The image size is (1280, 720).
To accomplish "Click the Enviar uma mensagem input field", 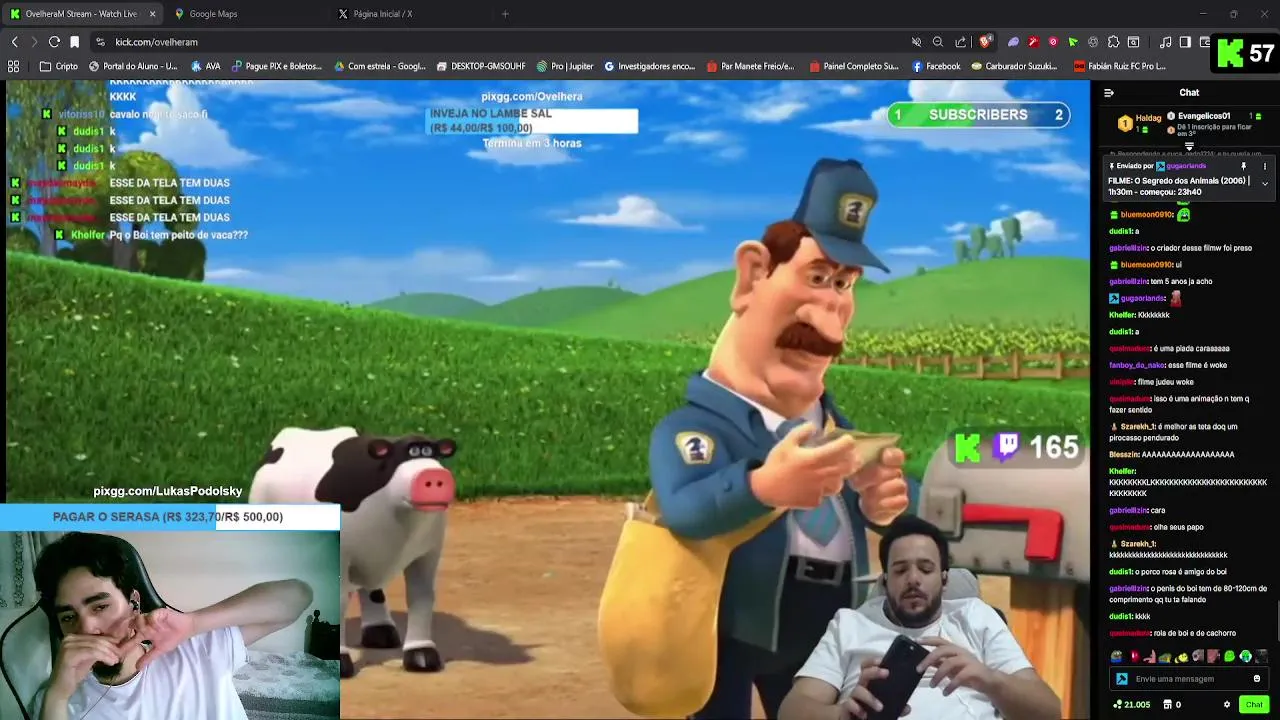I will 1190,679.
